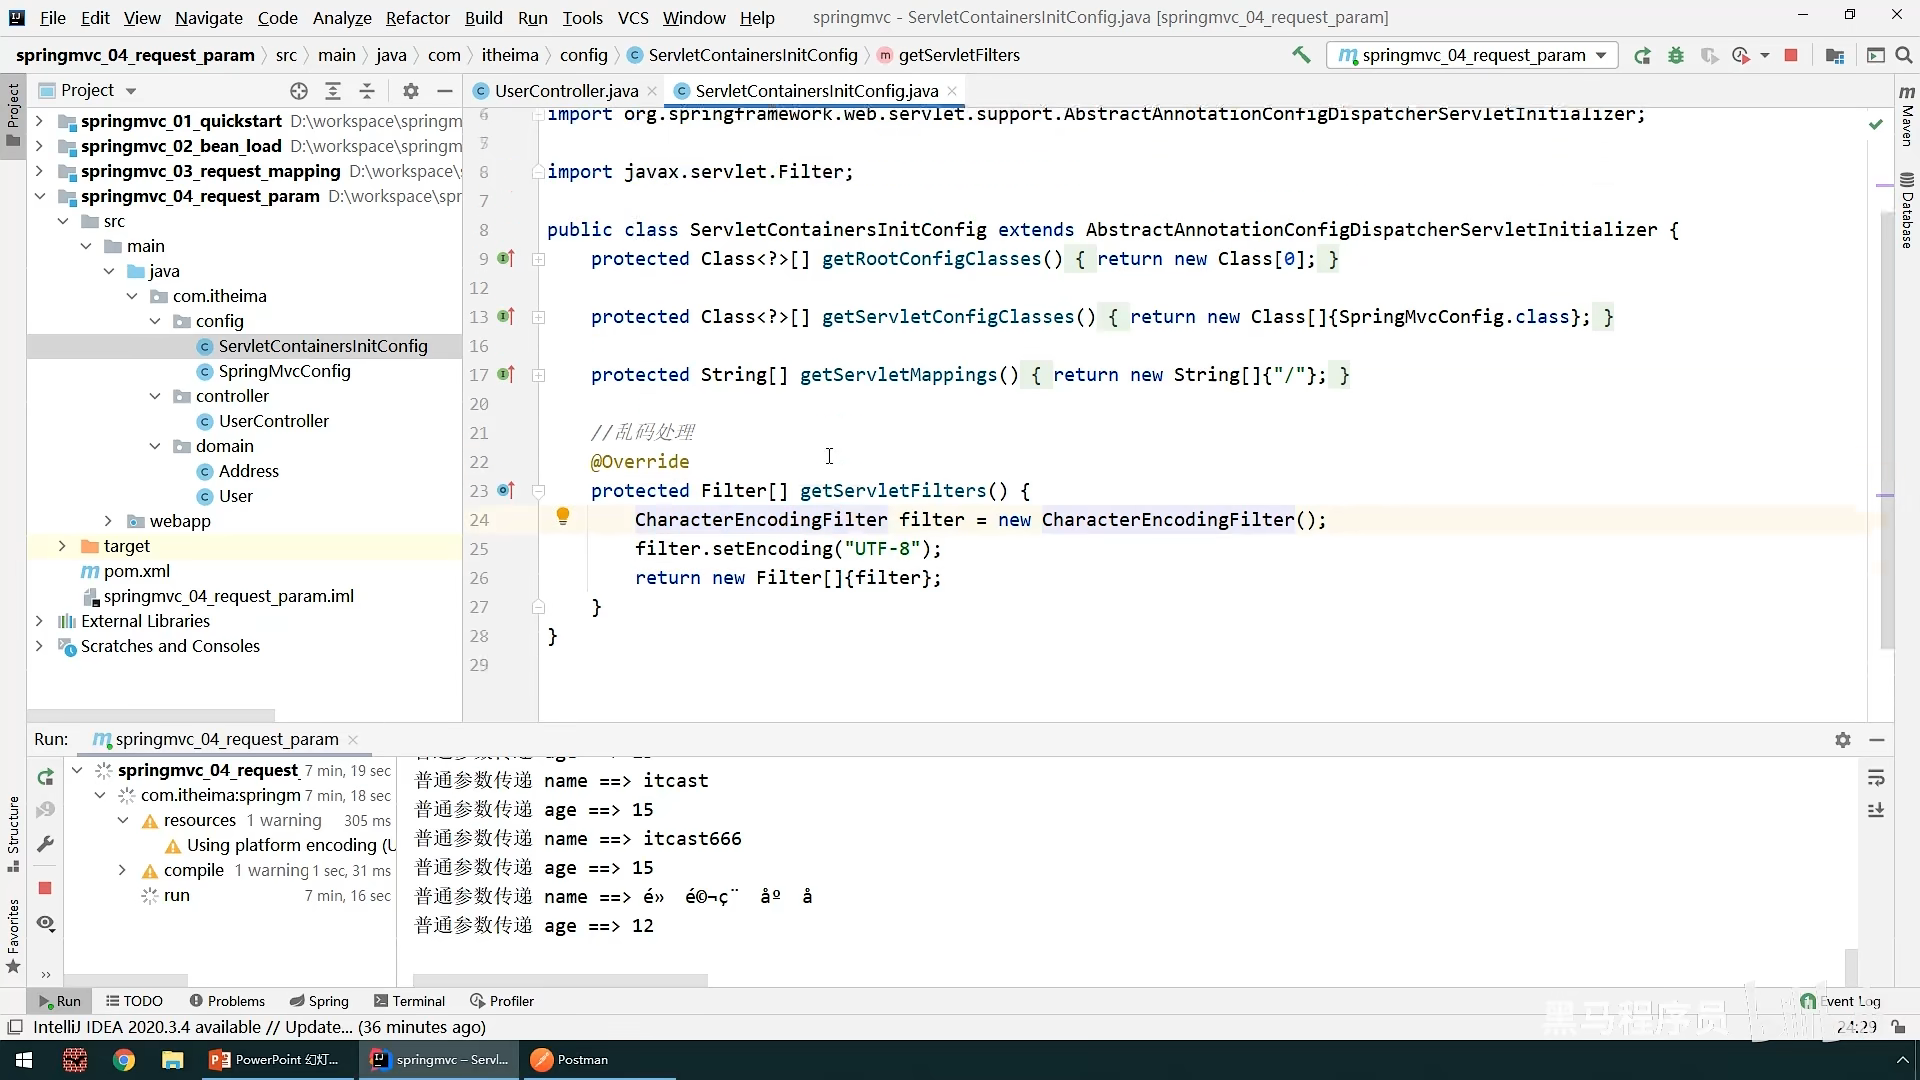Click the Search Everywhere magnifier icon

tap(1904, 55)
